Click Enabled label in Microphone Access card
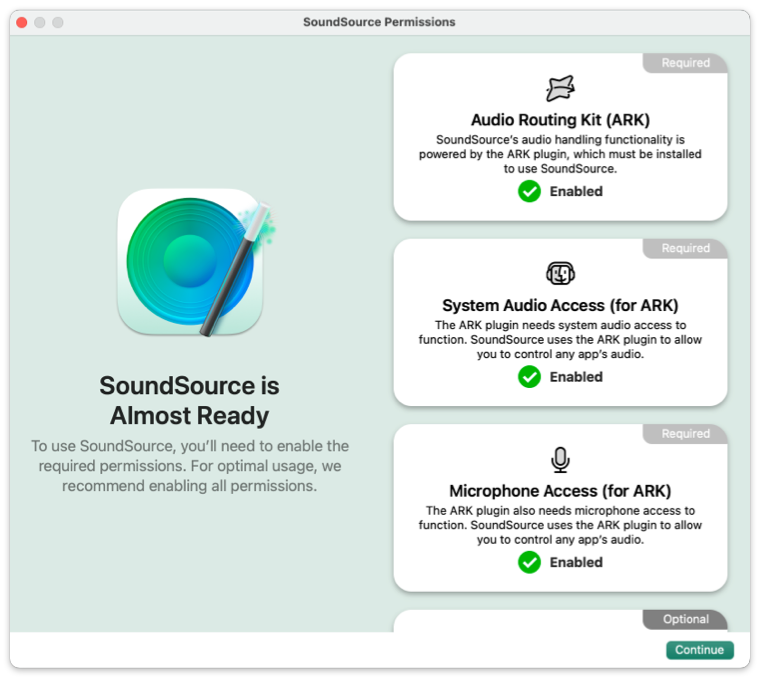This screenshot has height=680, width=760. pos(576,563)
